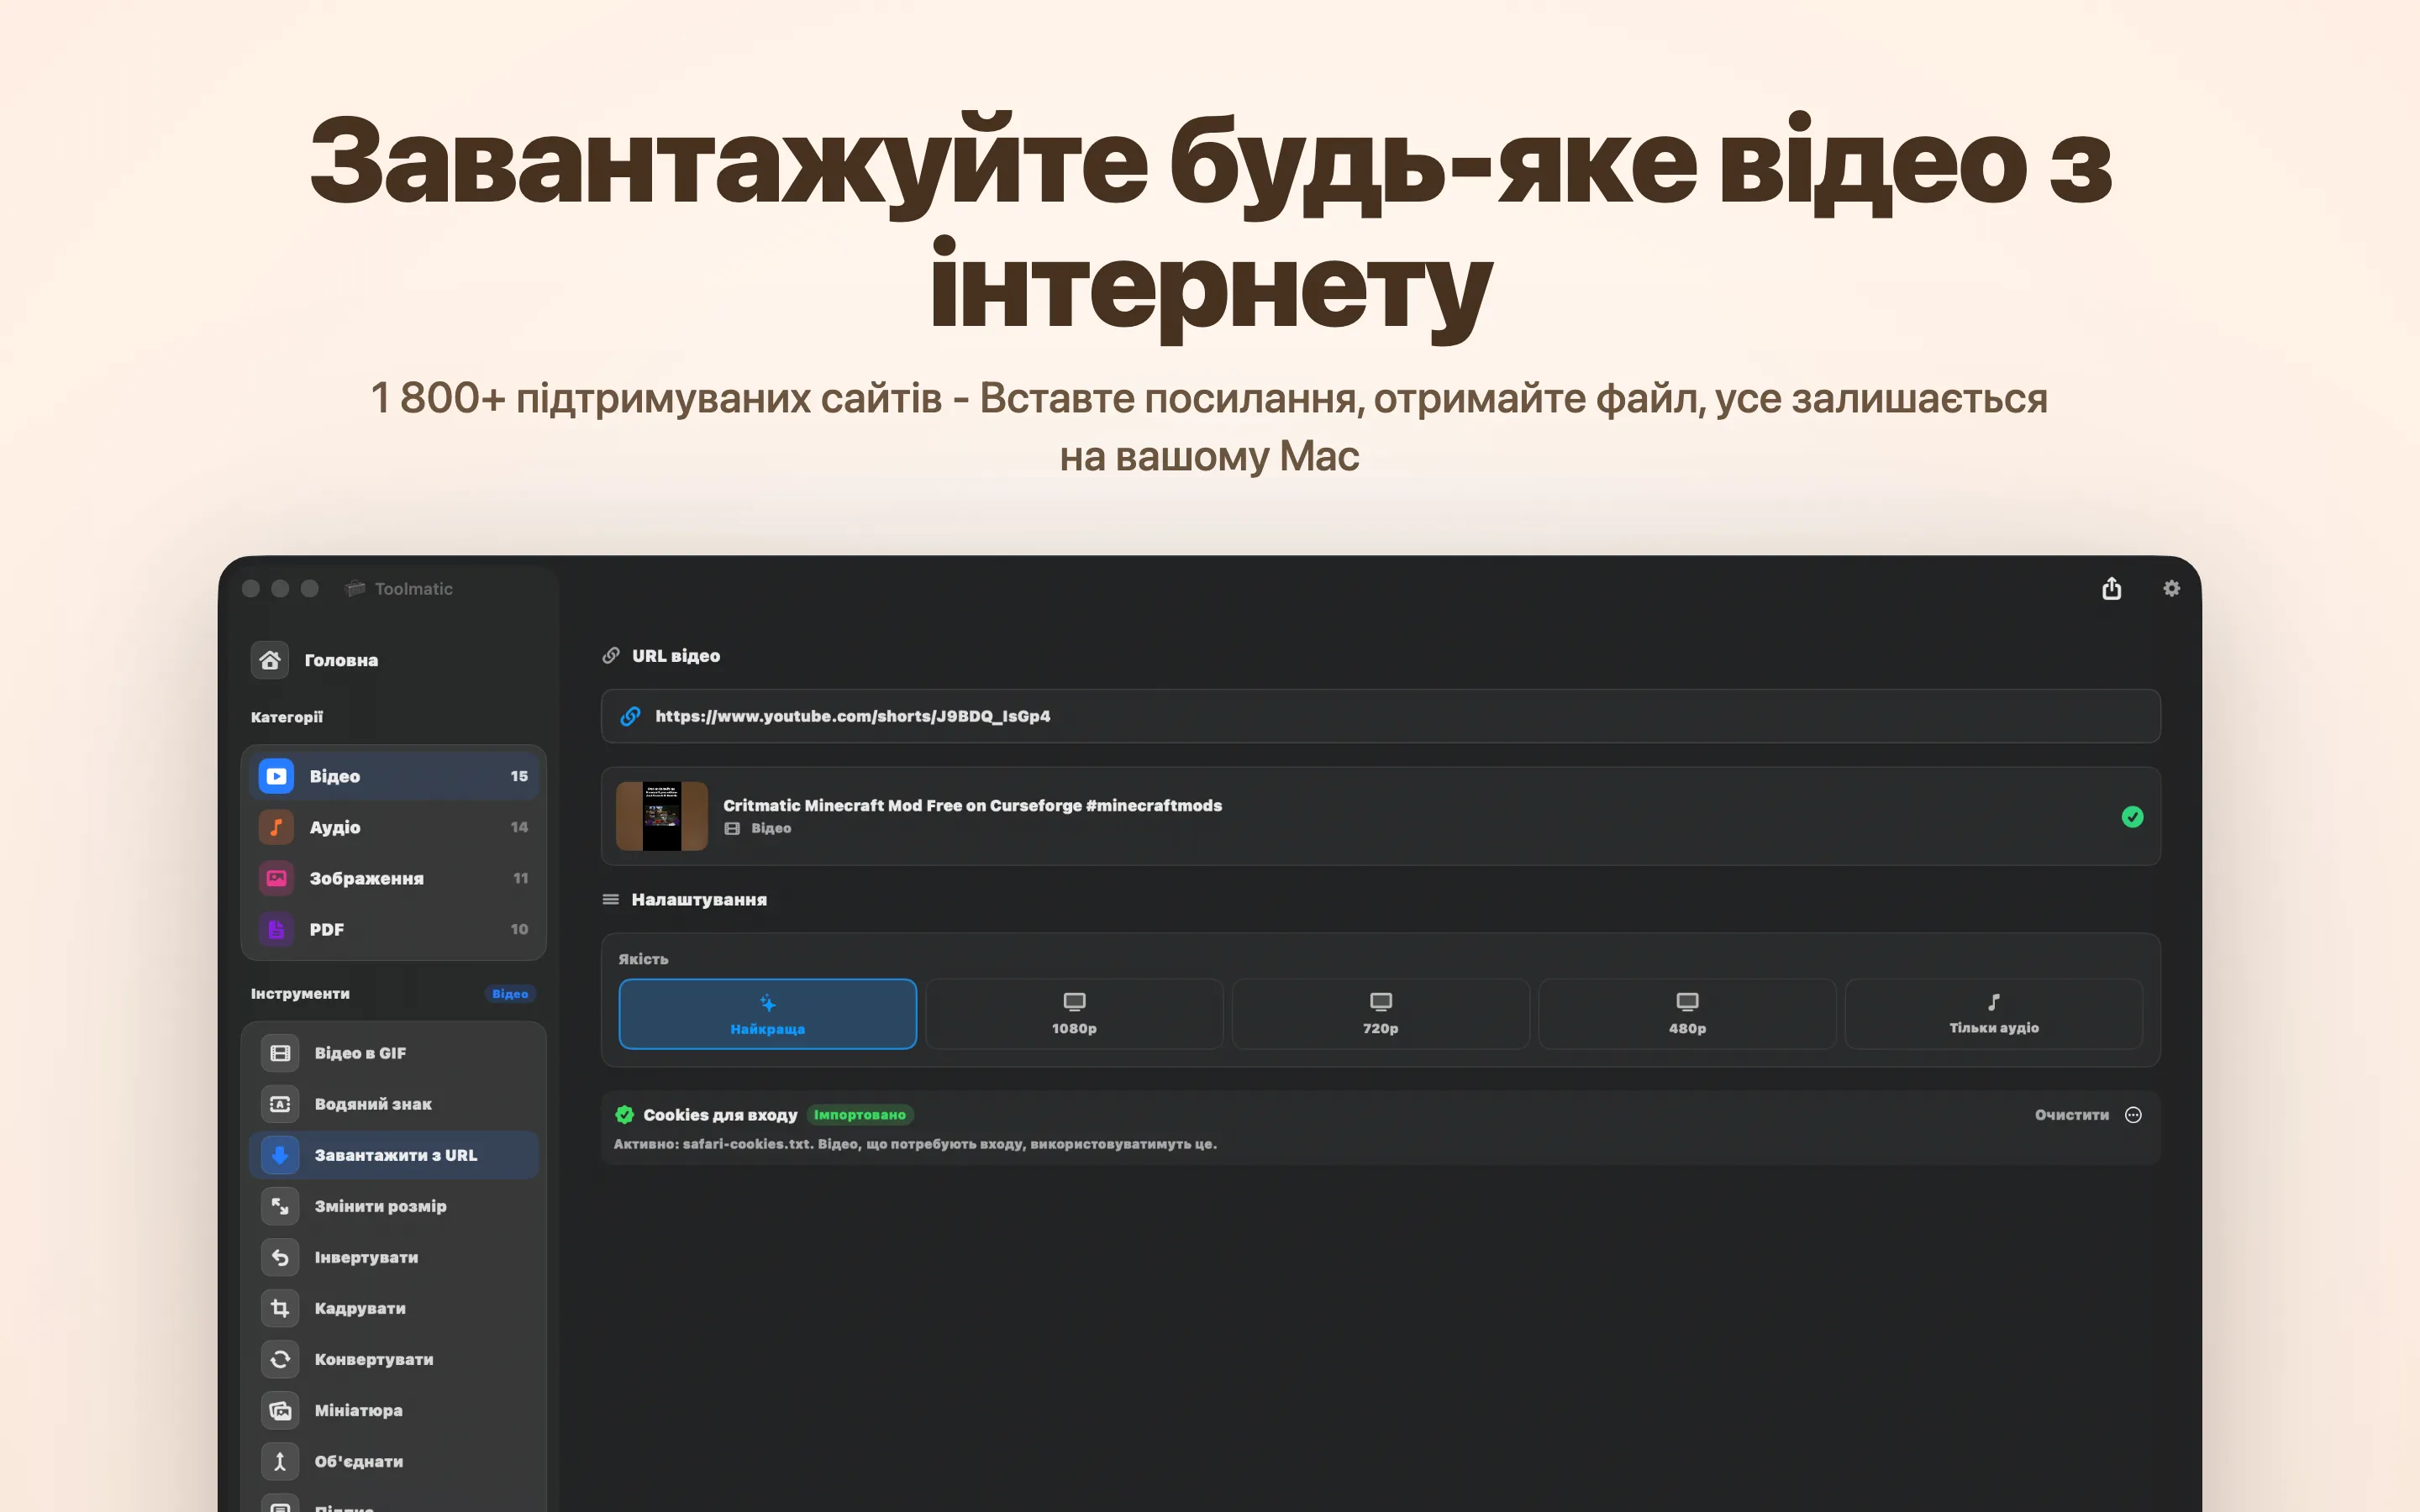Click Очистити to clear cookies
This screenshot has height=1512, width=2420.
pos(2072,1115)
